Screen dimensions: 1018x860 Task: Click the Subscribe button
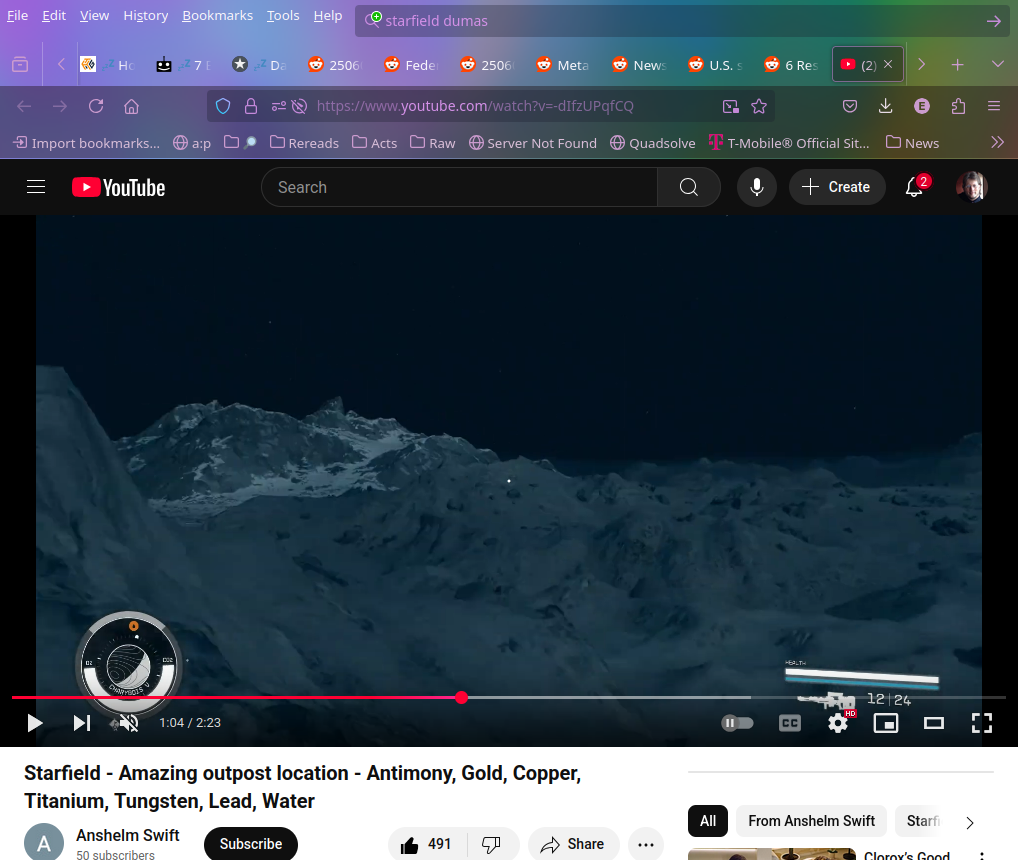pyautogui.click(x=251, y=844)
